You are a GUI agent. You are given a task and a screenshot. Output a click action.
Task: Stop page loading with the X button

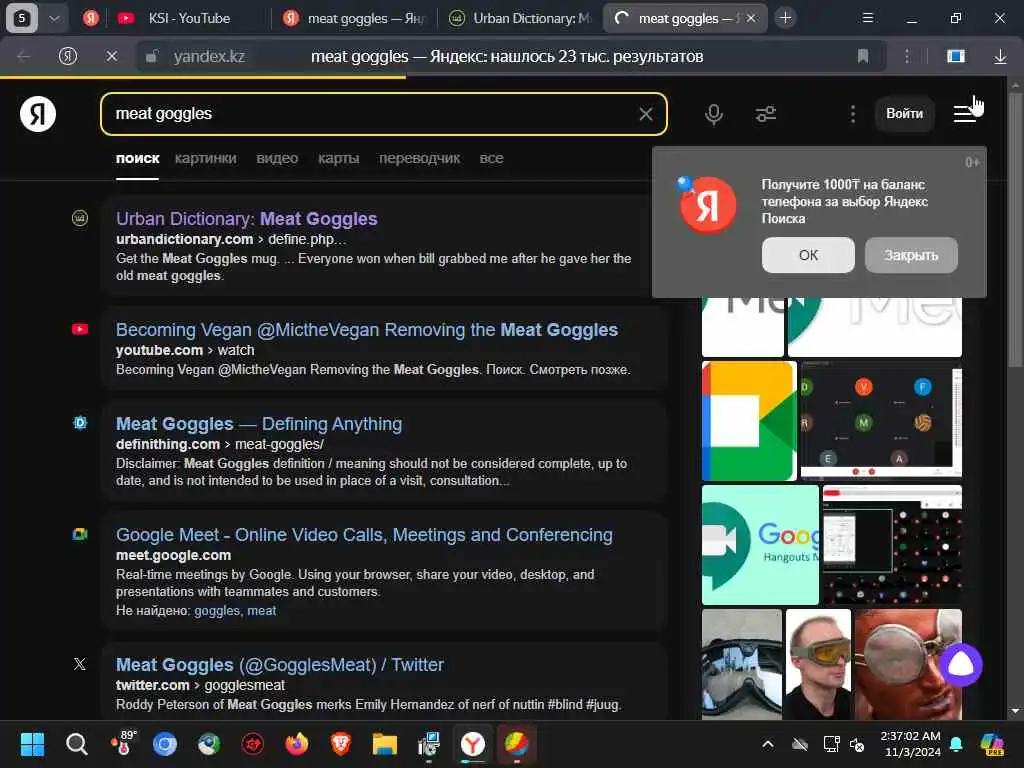click(x=112, y=57)
